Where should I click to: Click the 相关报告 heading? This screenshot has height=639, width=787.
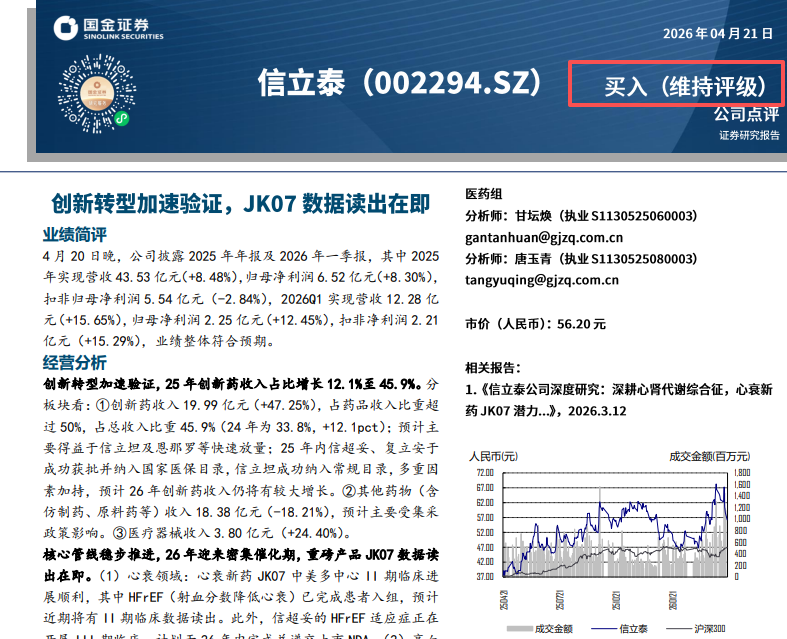[x=493, y=368]
